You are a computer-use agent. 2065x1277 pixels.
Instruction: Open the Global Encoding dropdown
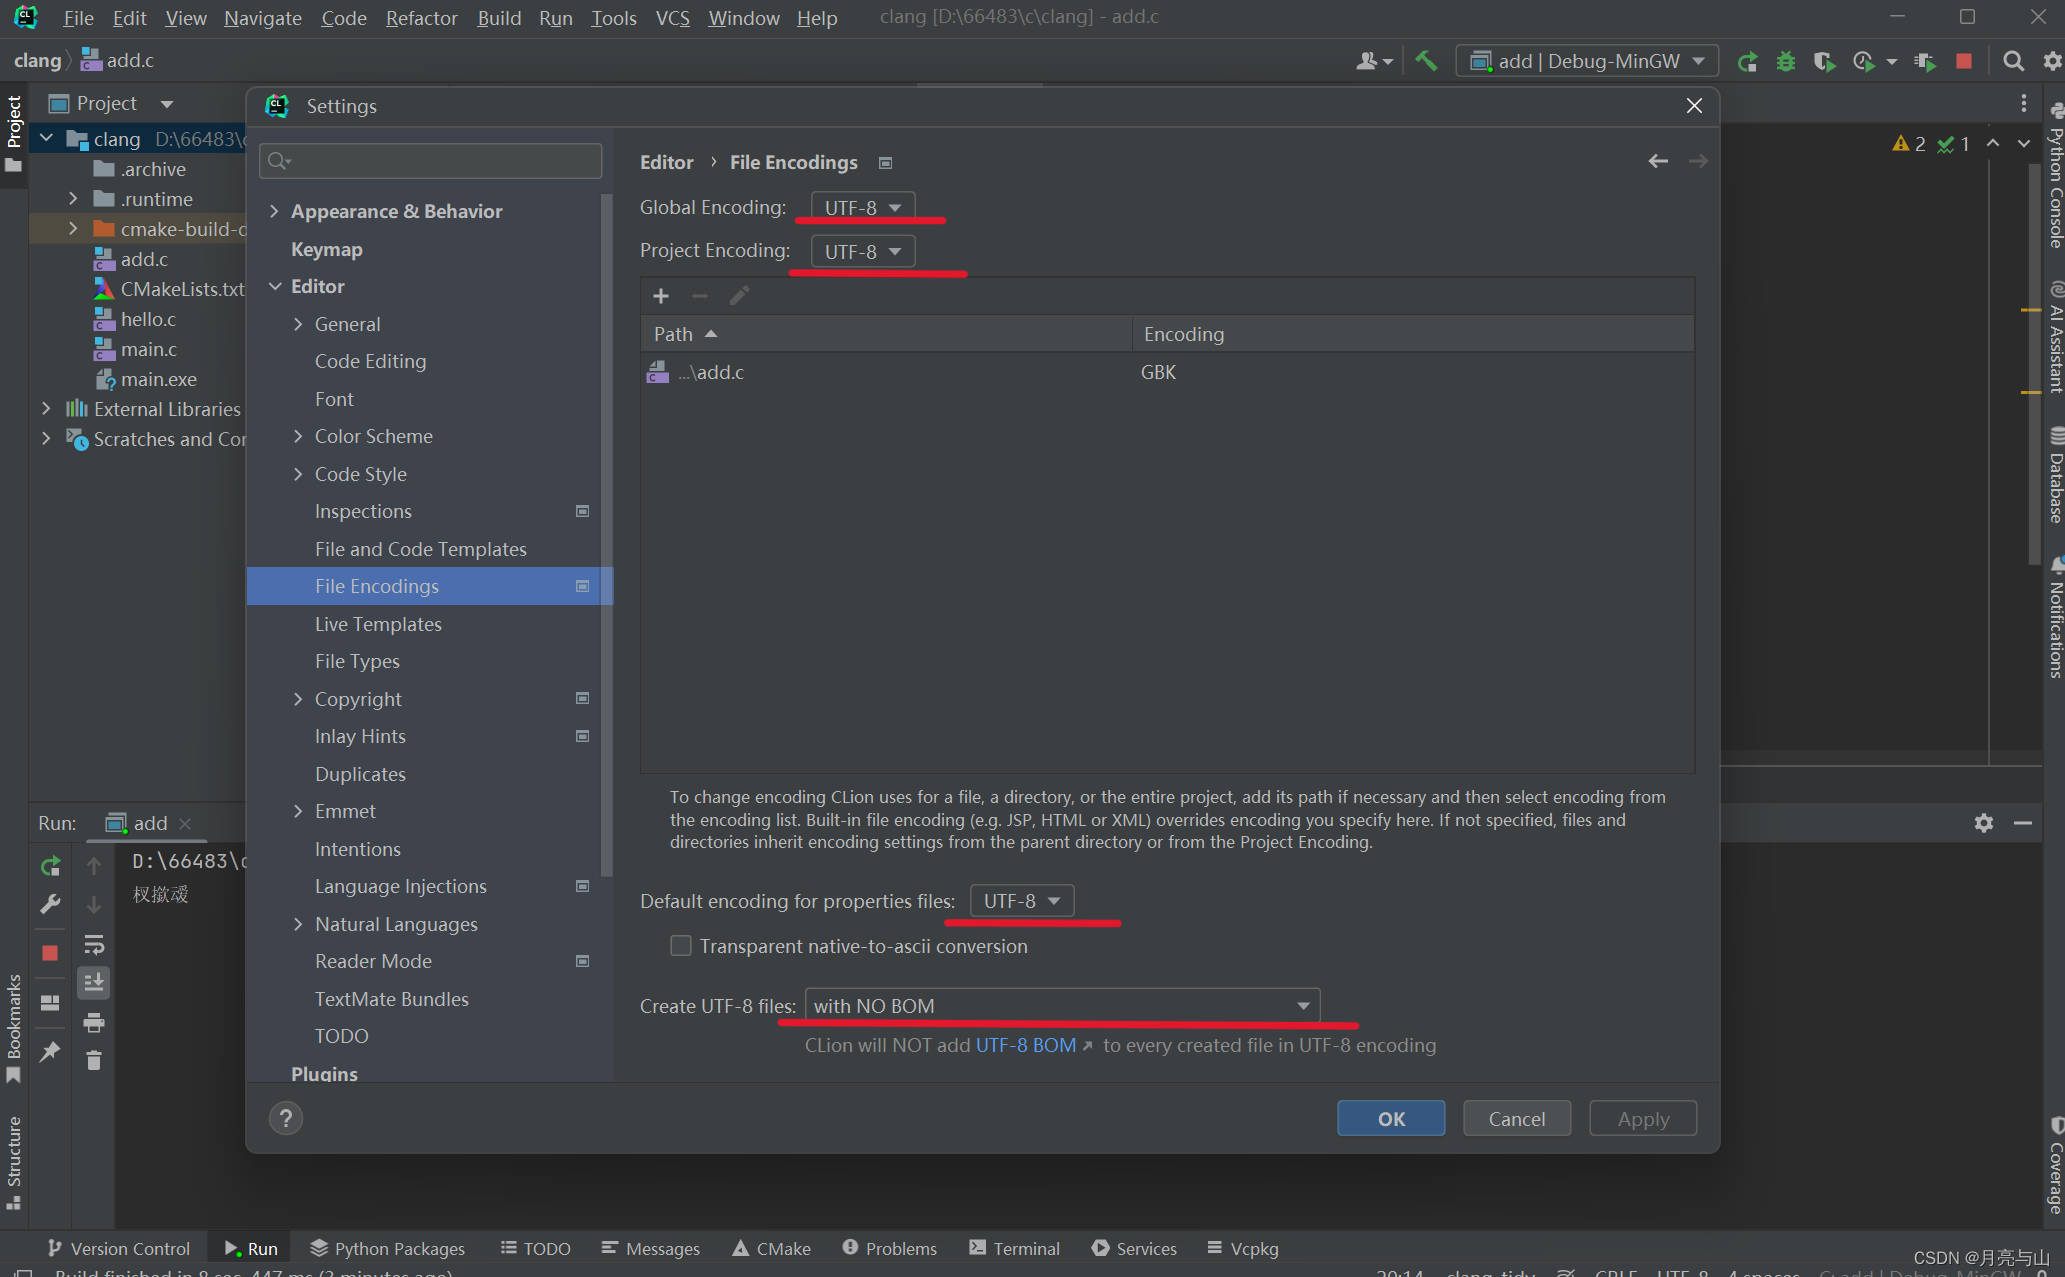point(862,208)
